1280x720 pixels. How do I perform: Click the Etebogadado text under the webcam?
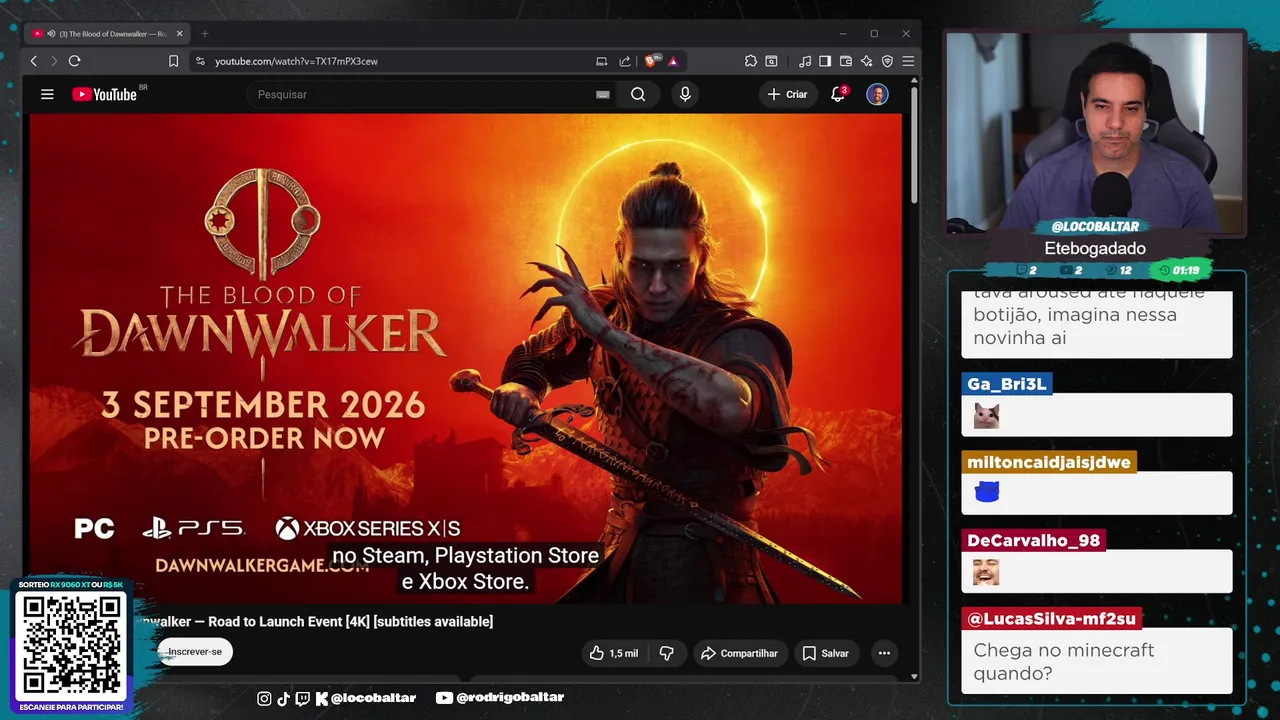(1095, 248)
